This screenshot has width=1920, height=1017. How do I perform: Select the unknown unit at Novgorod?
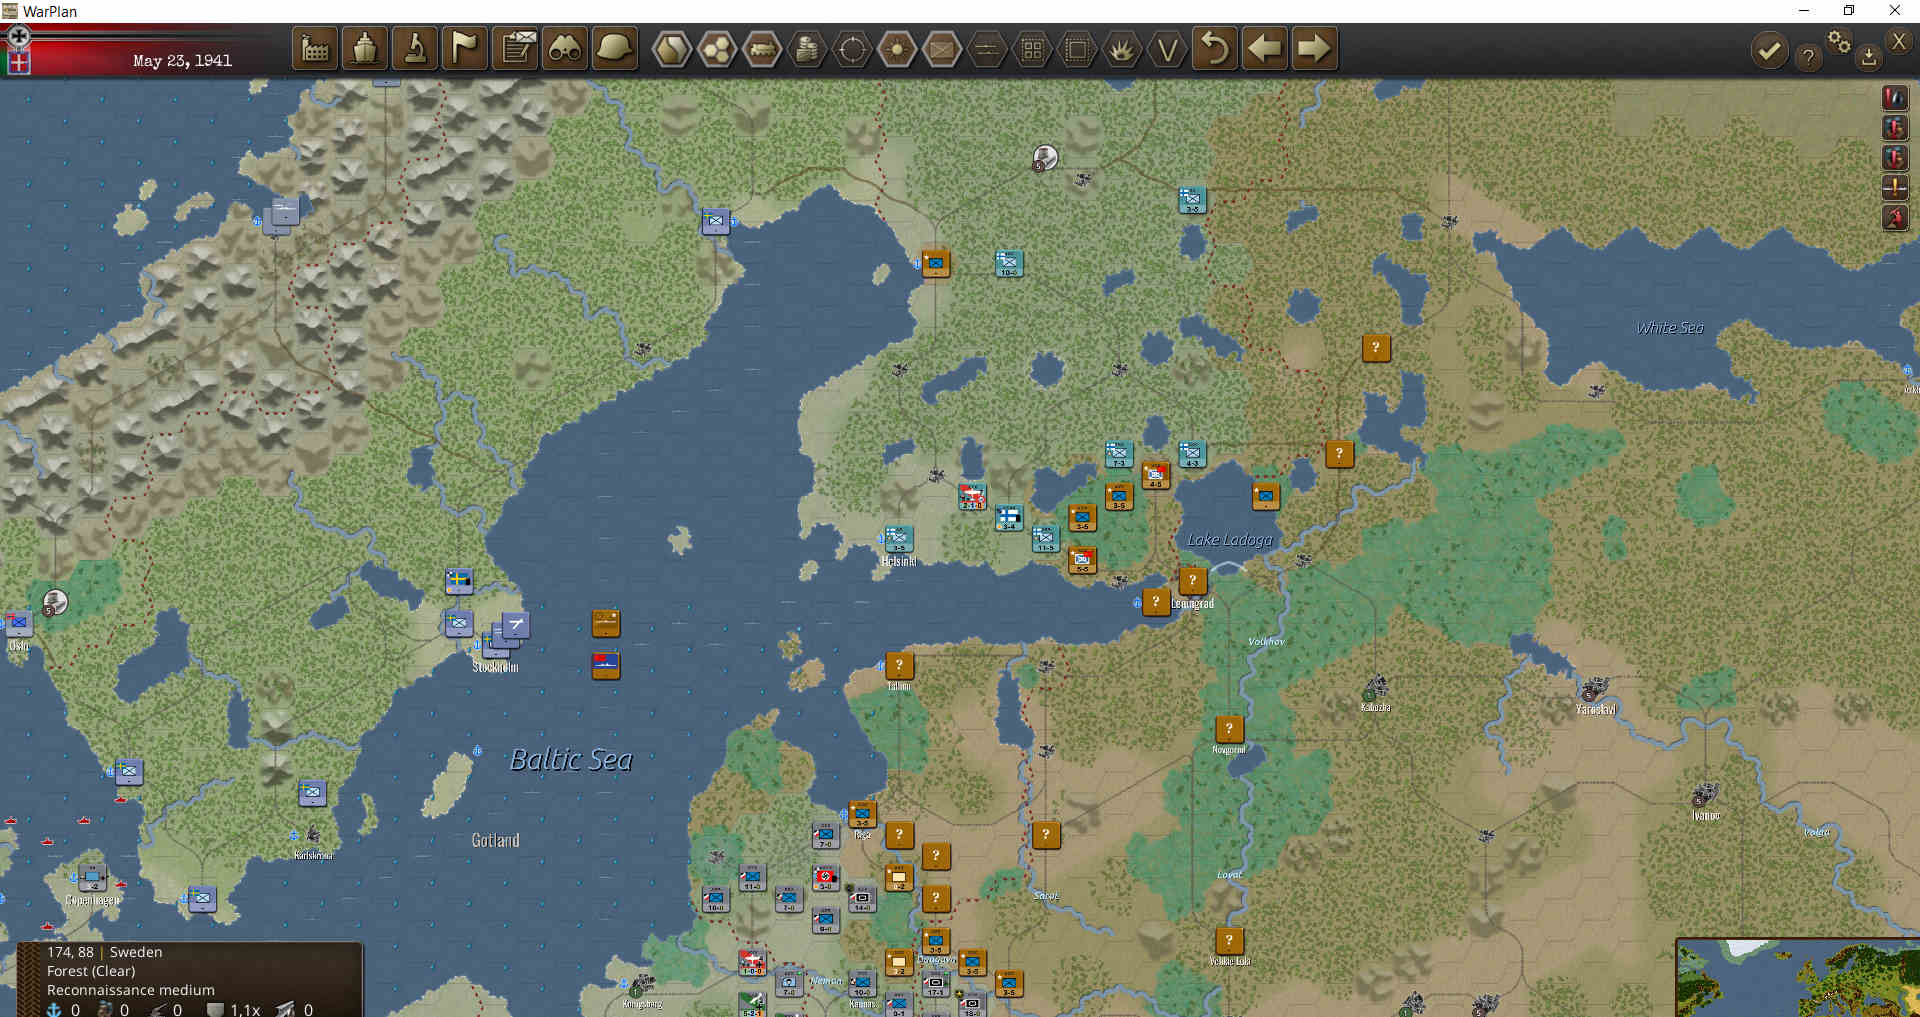(x=1229, y=729)
